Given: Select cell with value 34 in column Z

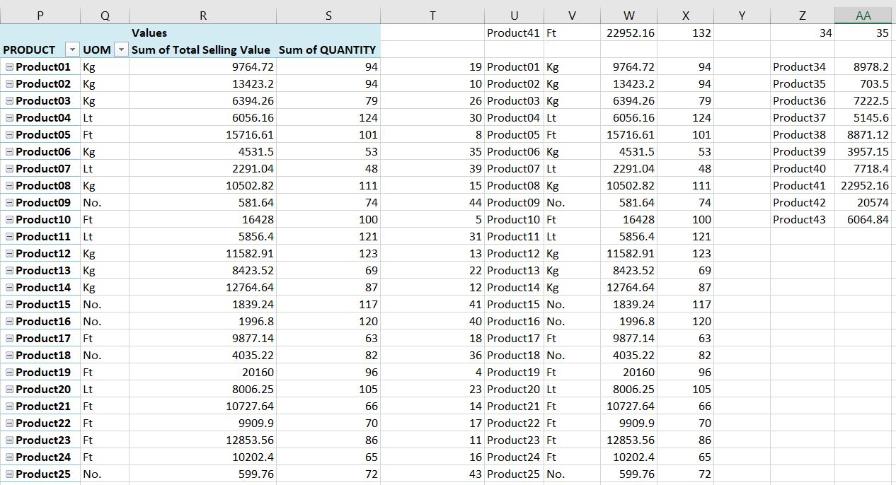Looking at the screenshot, I should [802, 33].
